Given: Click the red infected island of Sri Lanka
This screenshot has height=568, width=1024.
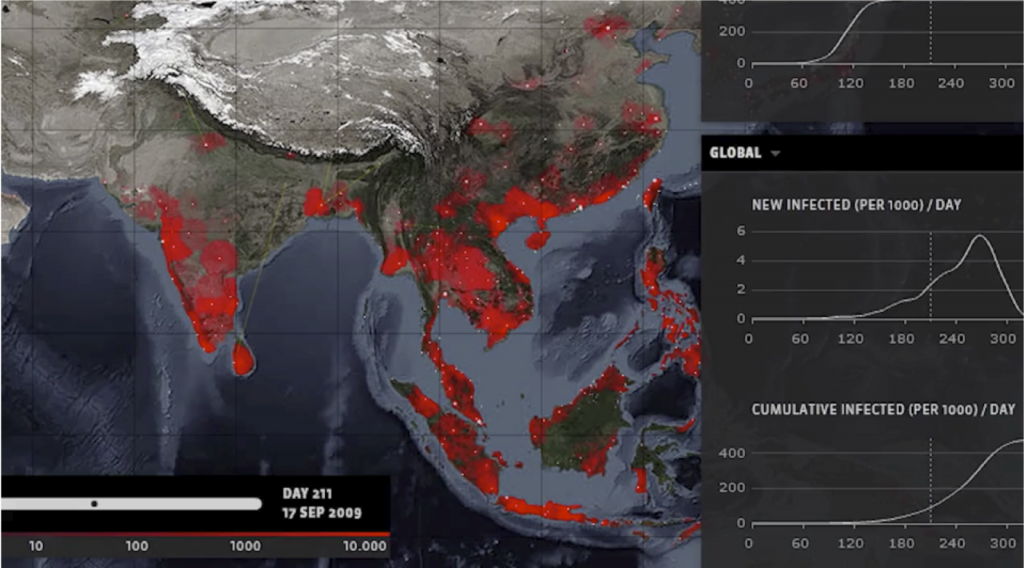Looking at the screenshot, I should pyautogui.click(x=242, y=357).
